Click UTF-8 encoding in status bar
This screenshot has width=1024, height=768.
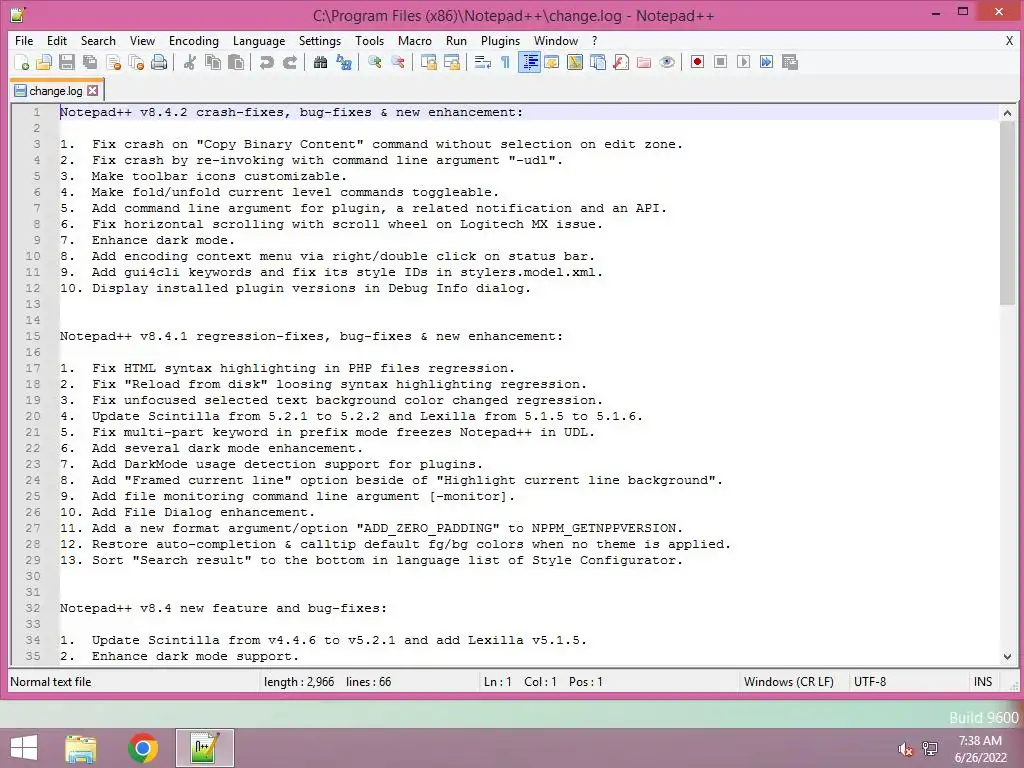click(x=870, y=682)
